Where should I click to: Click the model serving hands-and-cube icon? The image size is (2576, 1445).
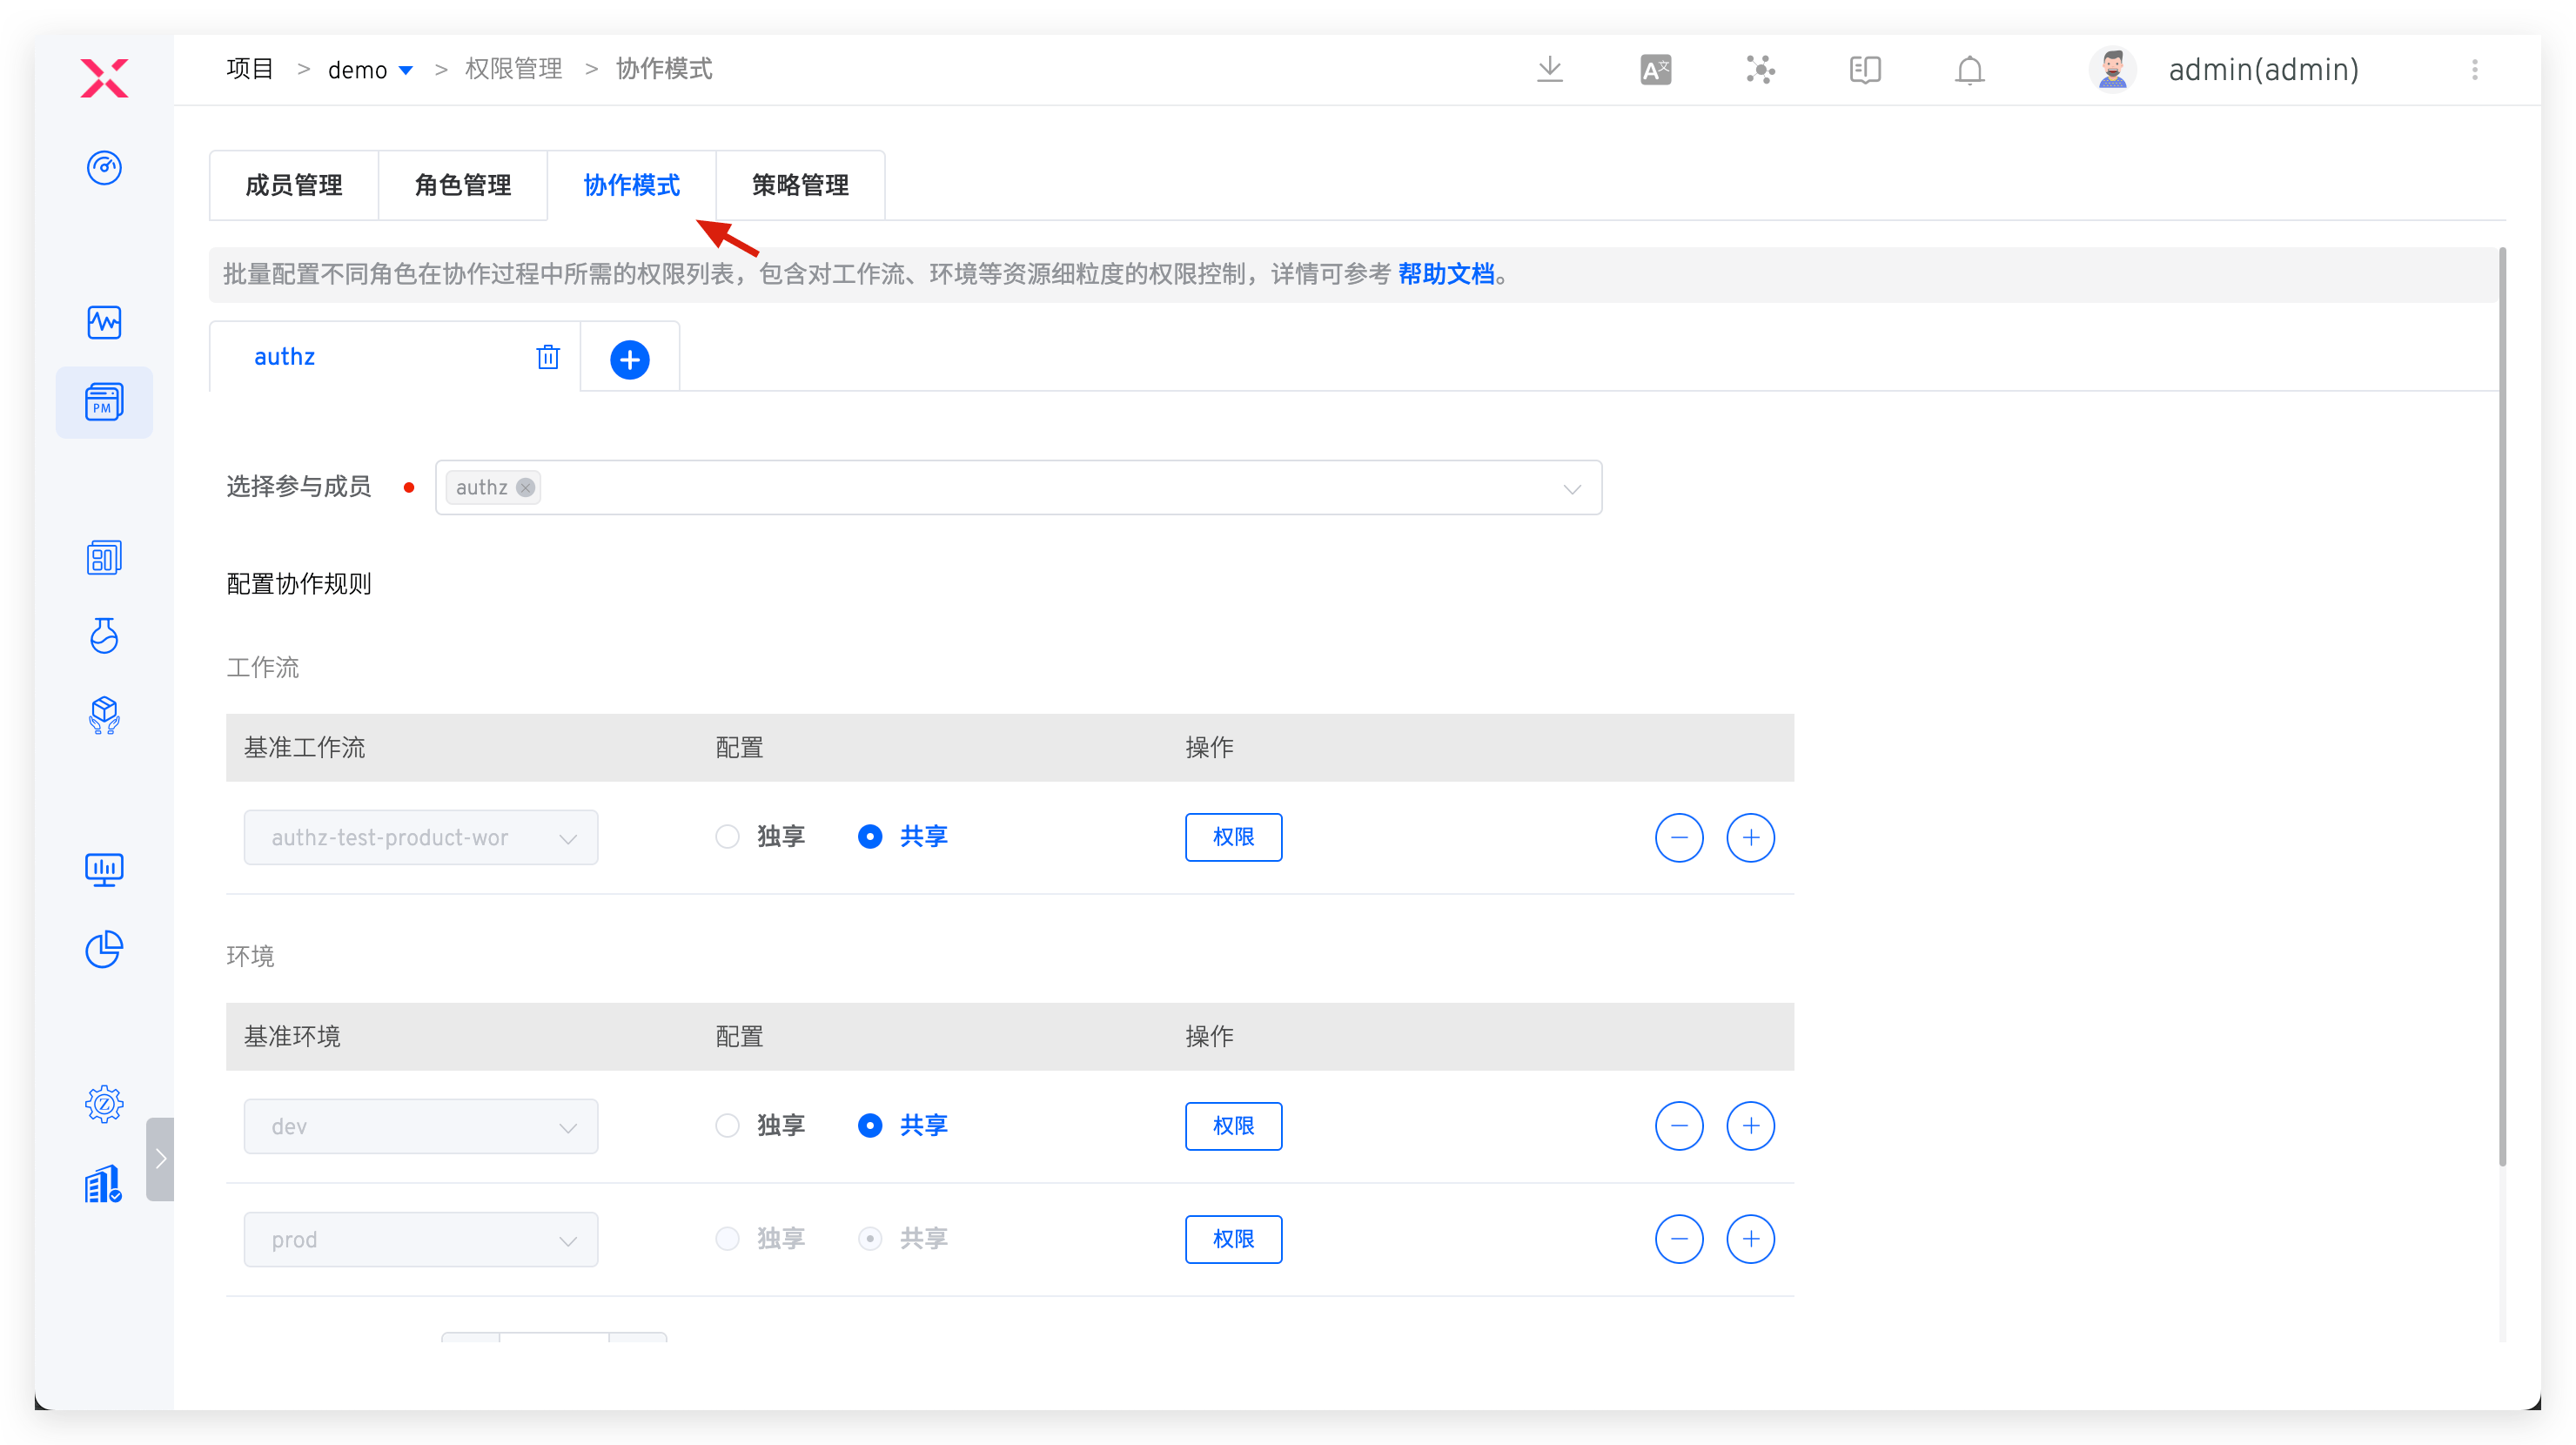point(104,714)
